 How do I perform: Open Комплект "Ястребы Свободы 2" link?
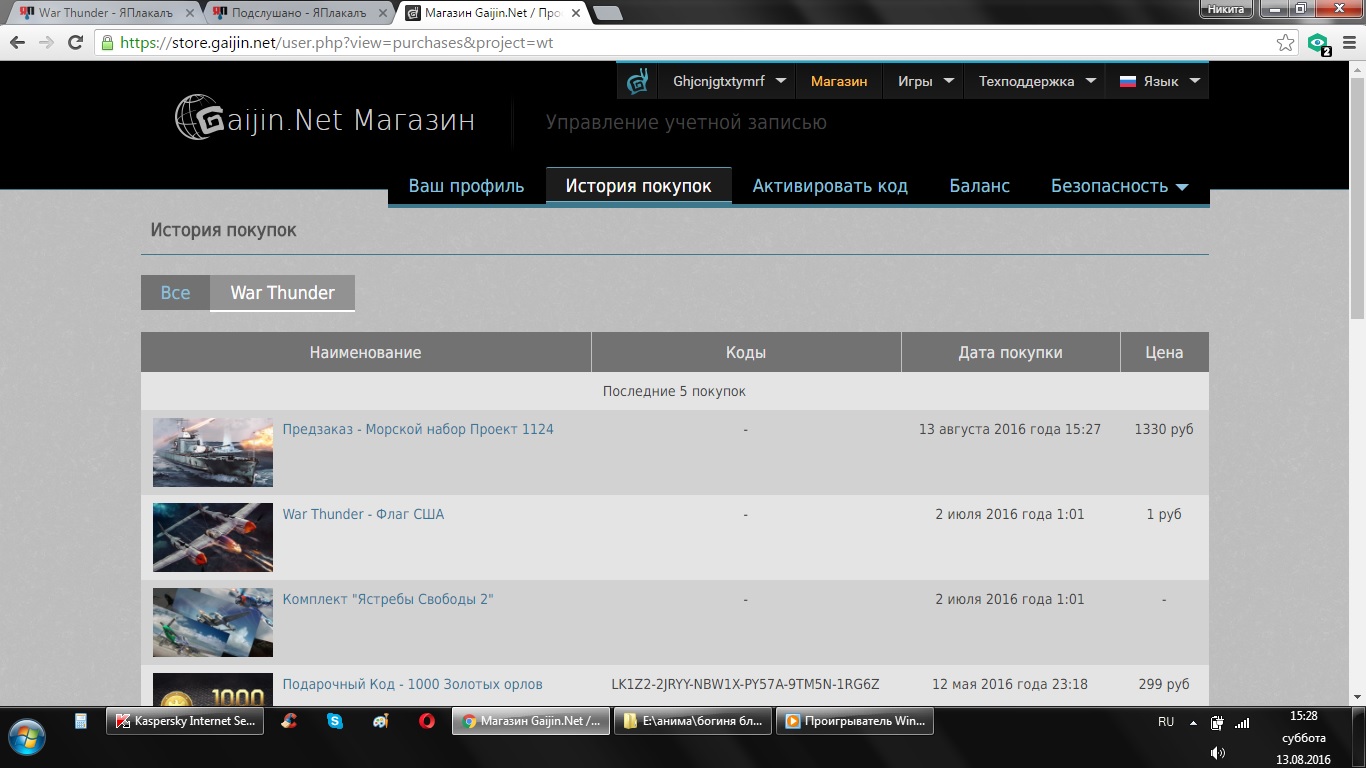[388, 599]
